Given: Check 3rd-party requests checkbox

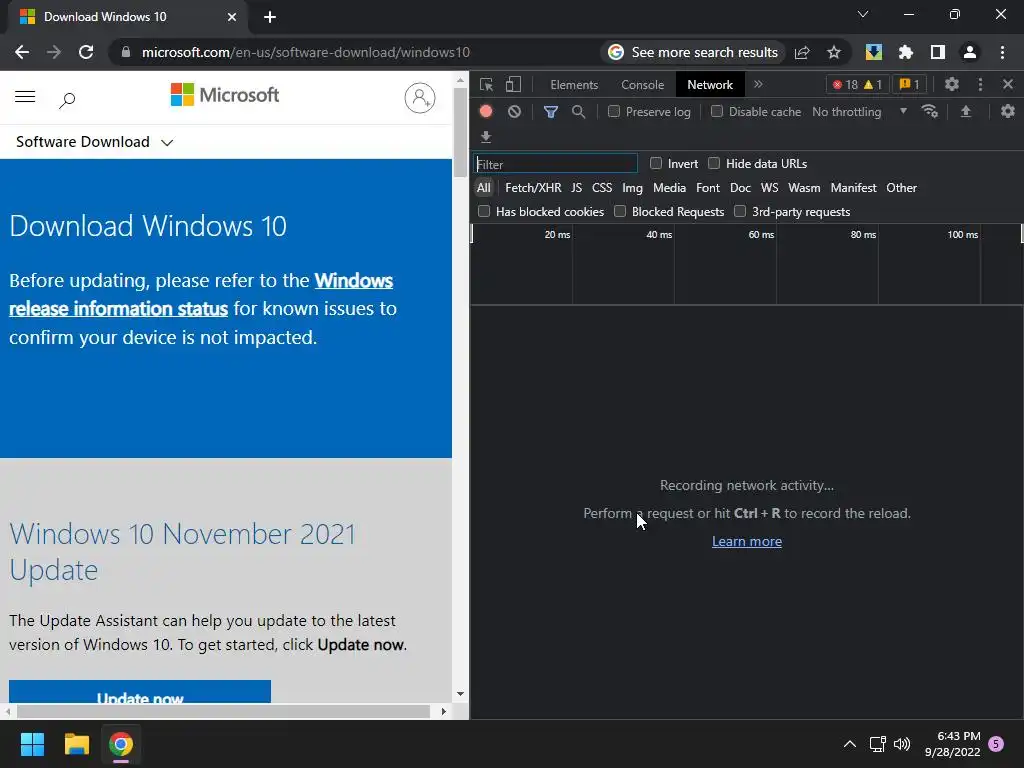Looking at the screenshot, I should (x=740, y=211).
